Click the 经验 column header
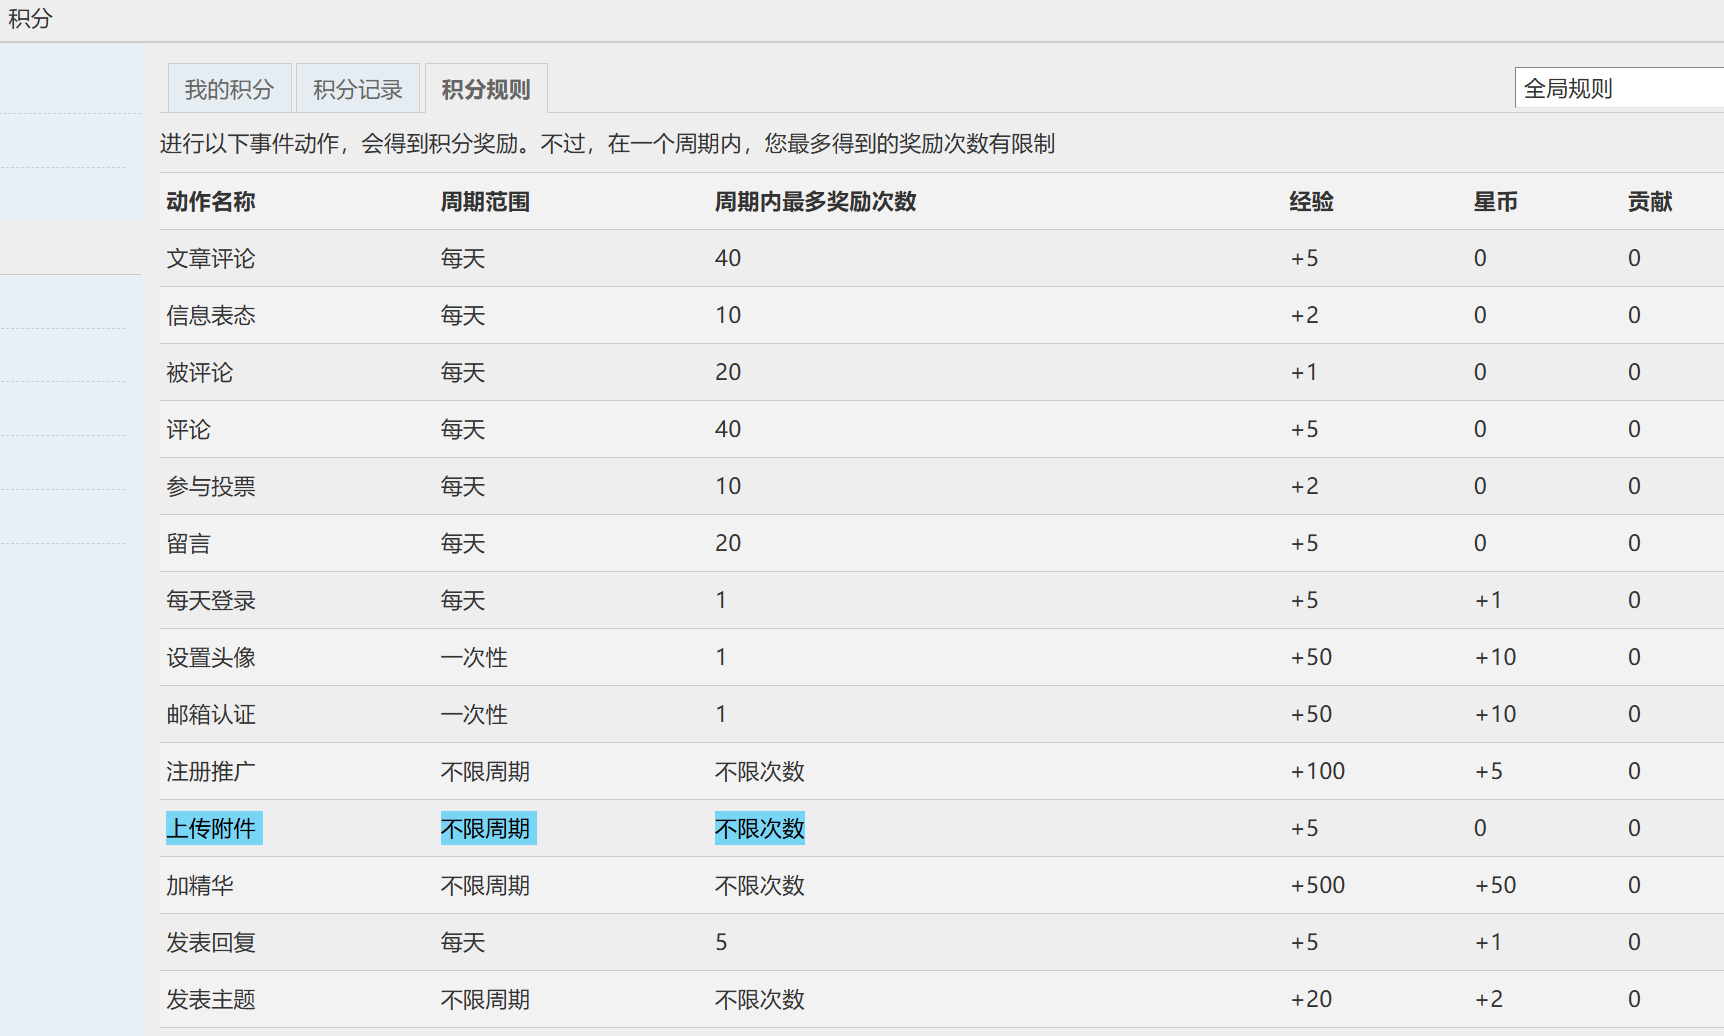The height and width of the screenshot is (1036, 1724). (1311, 201)
